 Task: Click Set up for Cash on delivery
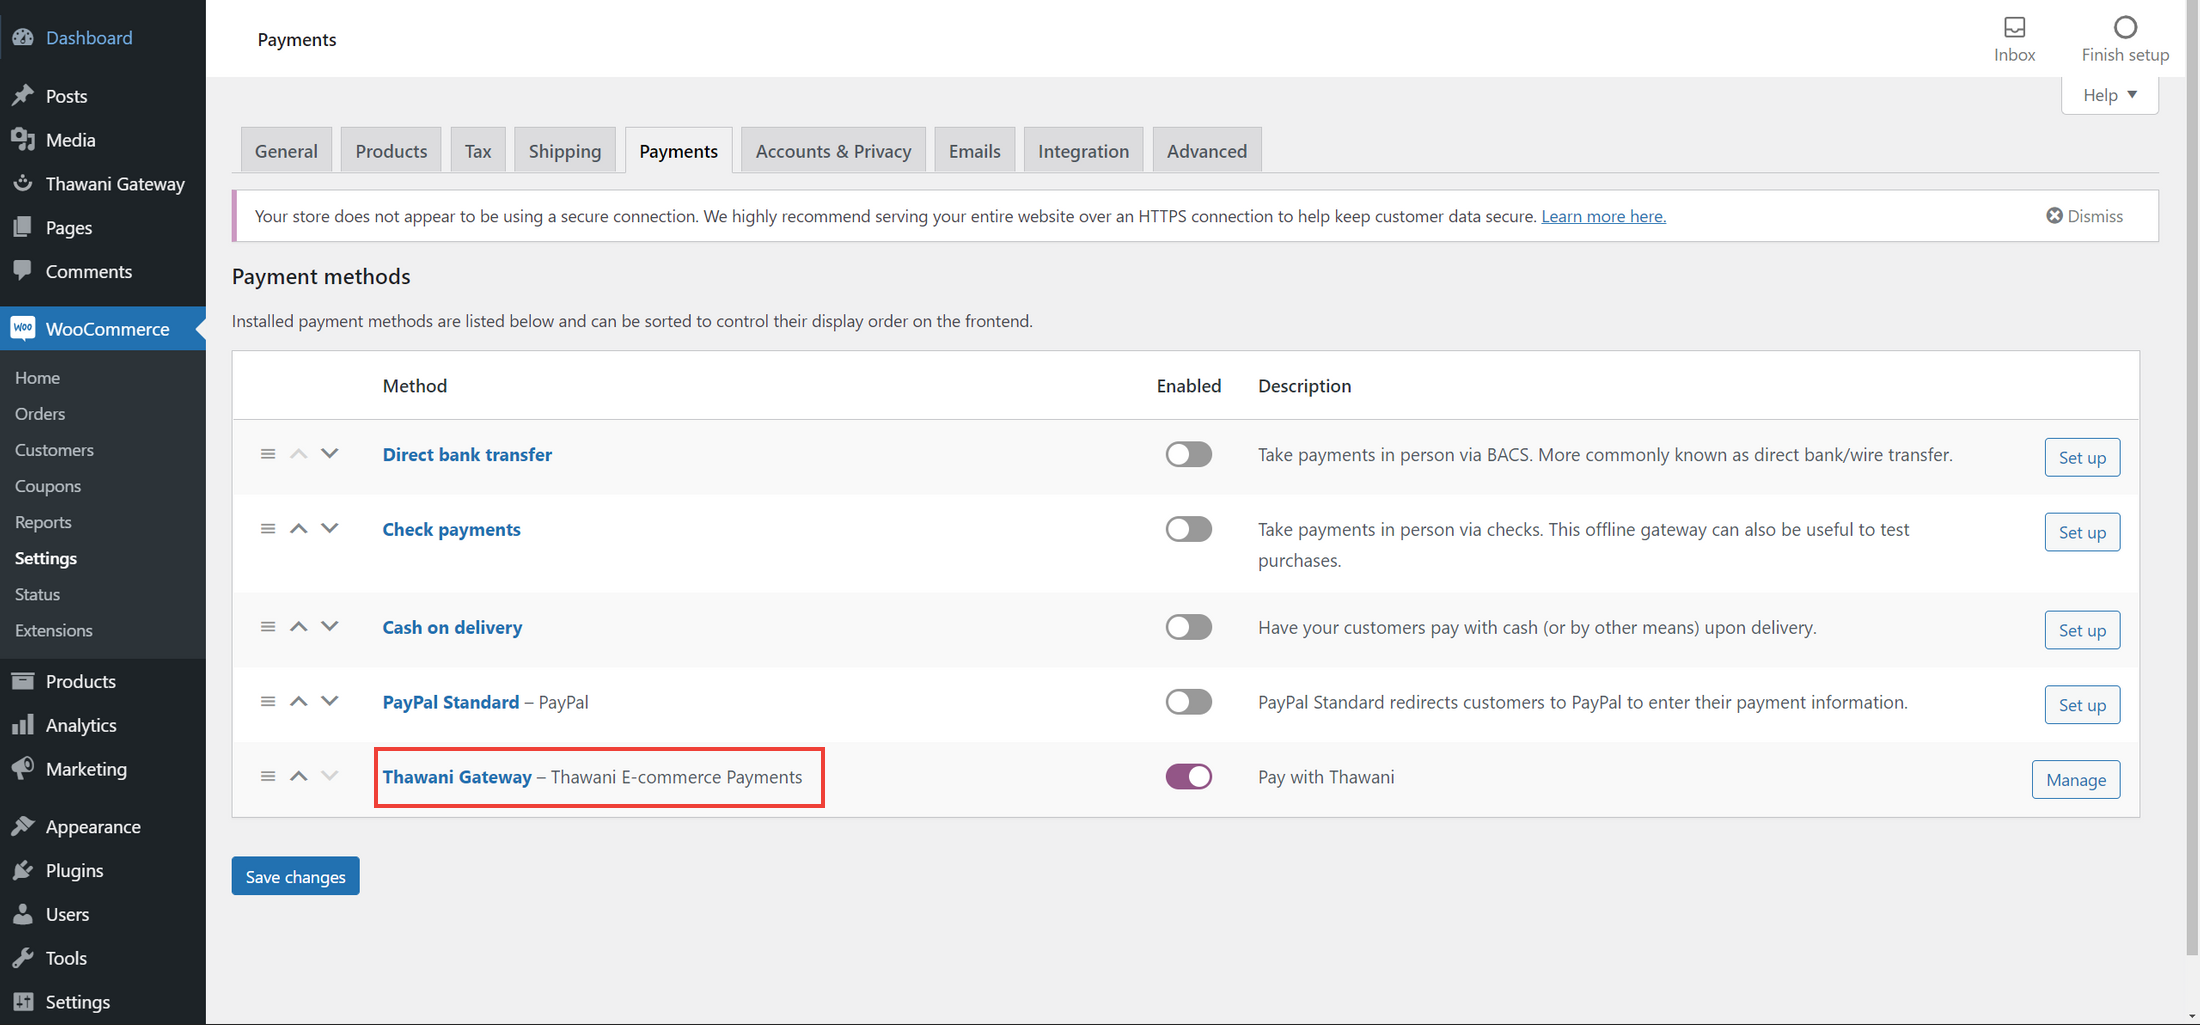coord(2082,630)
